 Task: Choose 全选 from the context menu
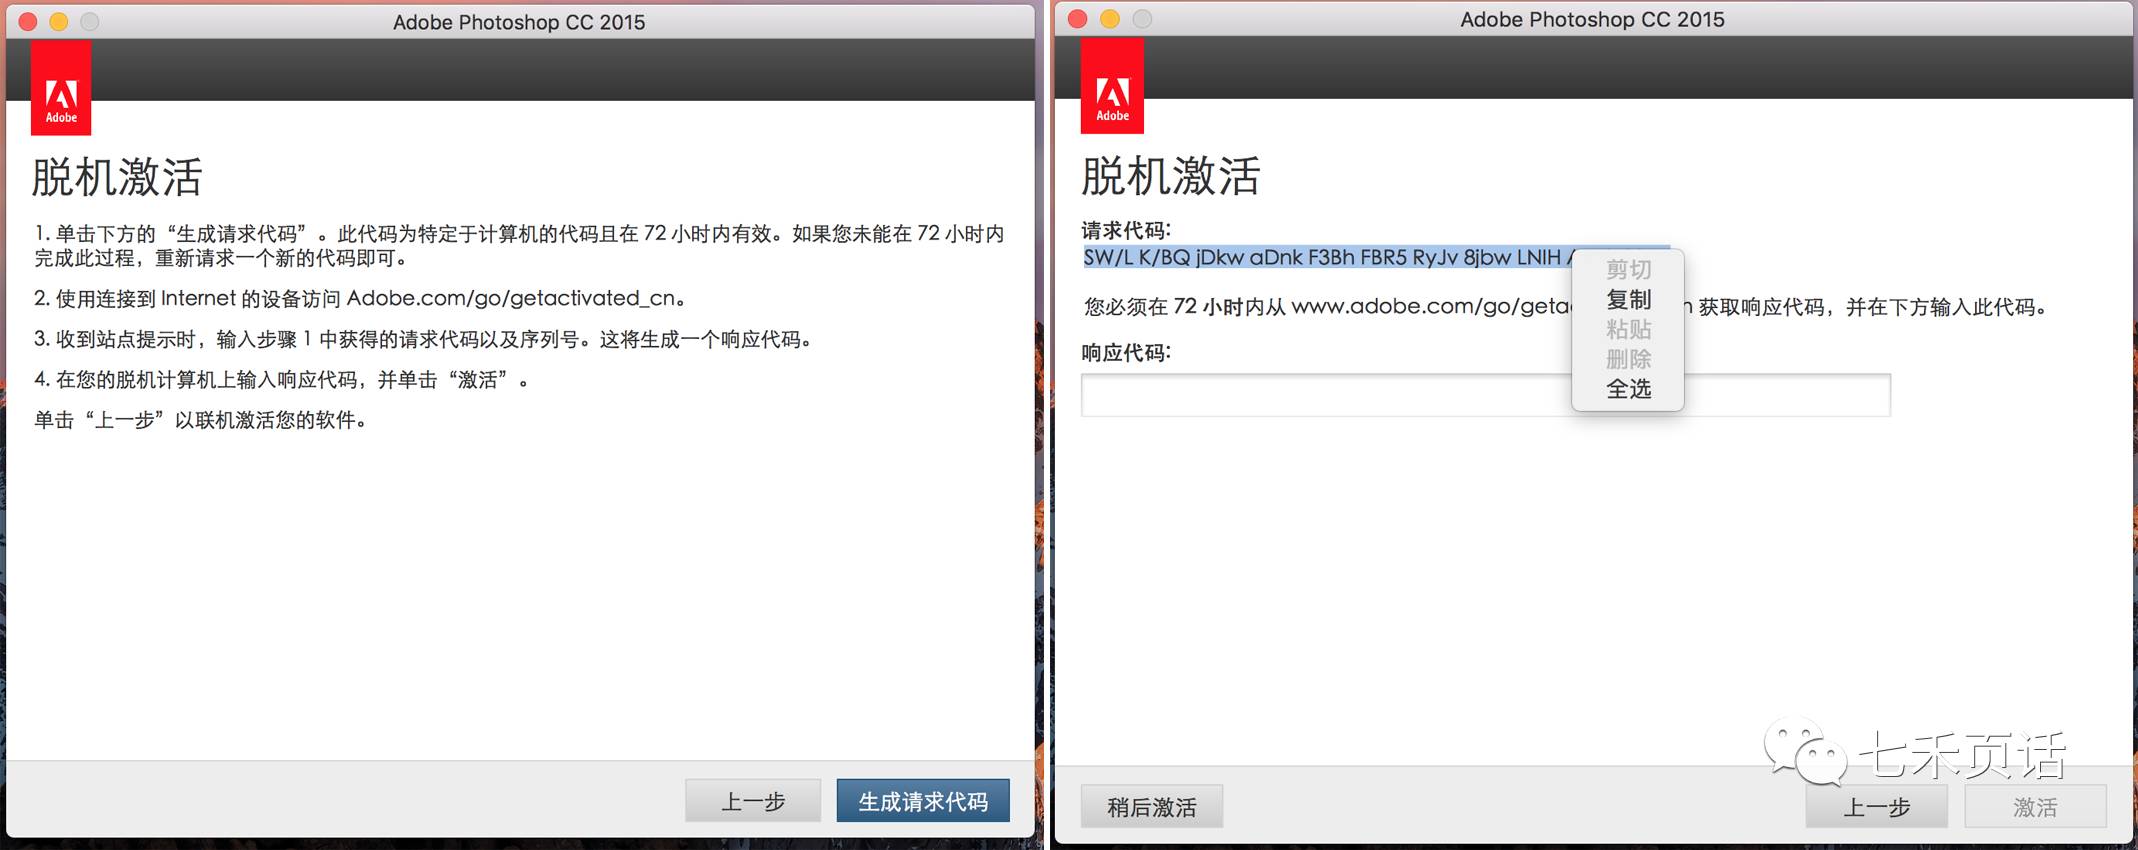pos(1628,388)
